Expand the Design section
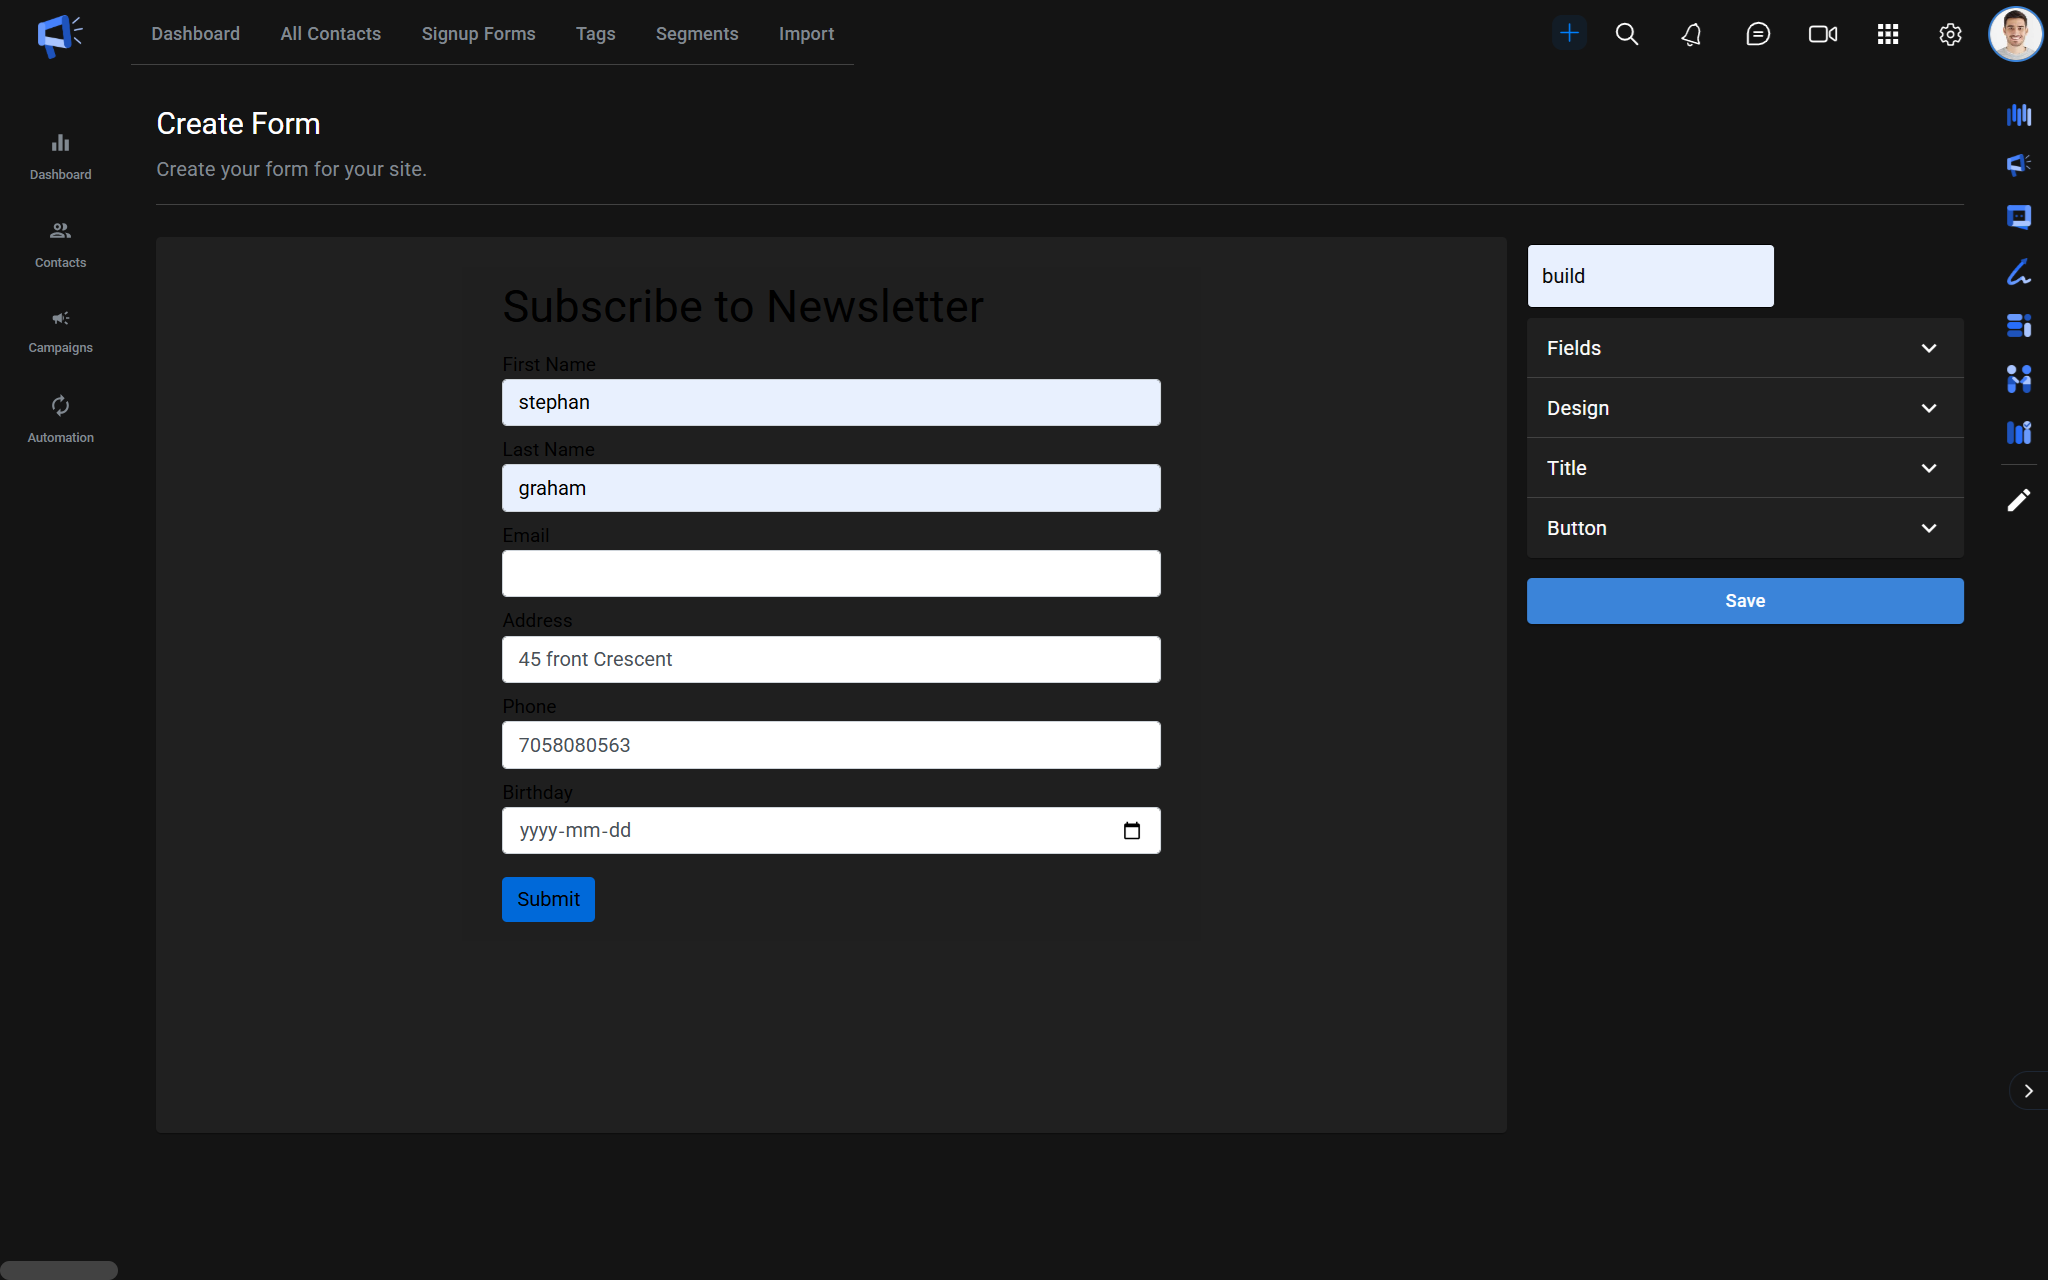This screenshot has width=2048, height=1280. tap(1745, 408)
